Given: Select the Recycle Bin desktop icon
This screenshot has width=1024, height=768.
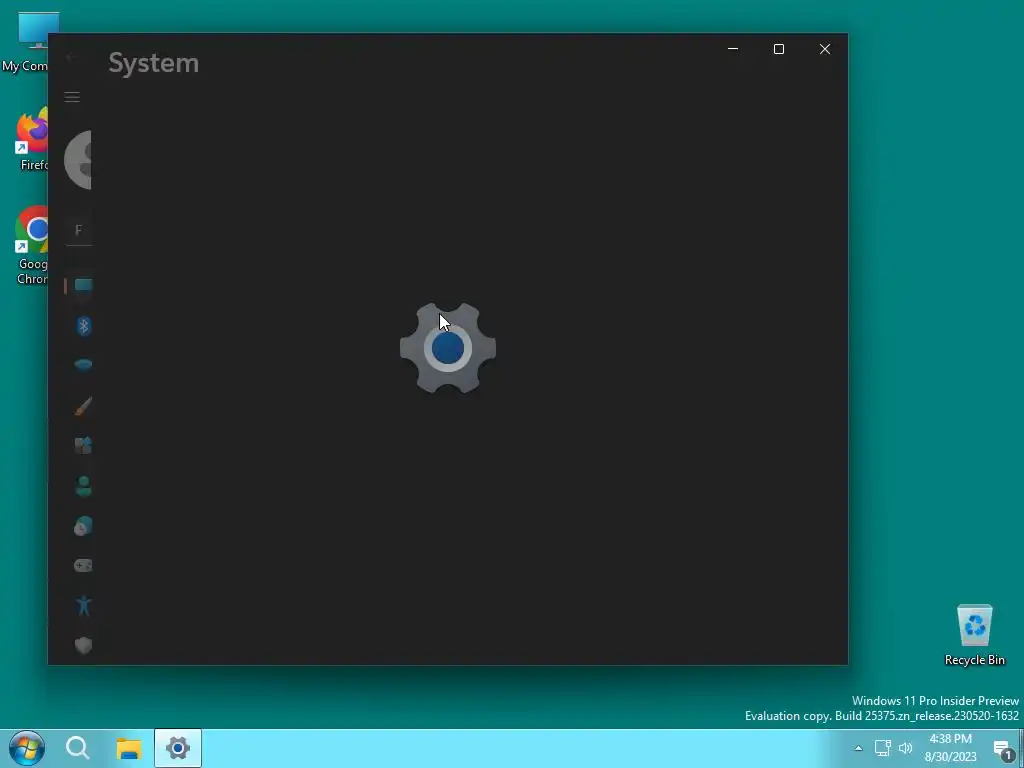Looking at the screenshot, I should [x=974, y=635].
